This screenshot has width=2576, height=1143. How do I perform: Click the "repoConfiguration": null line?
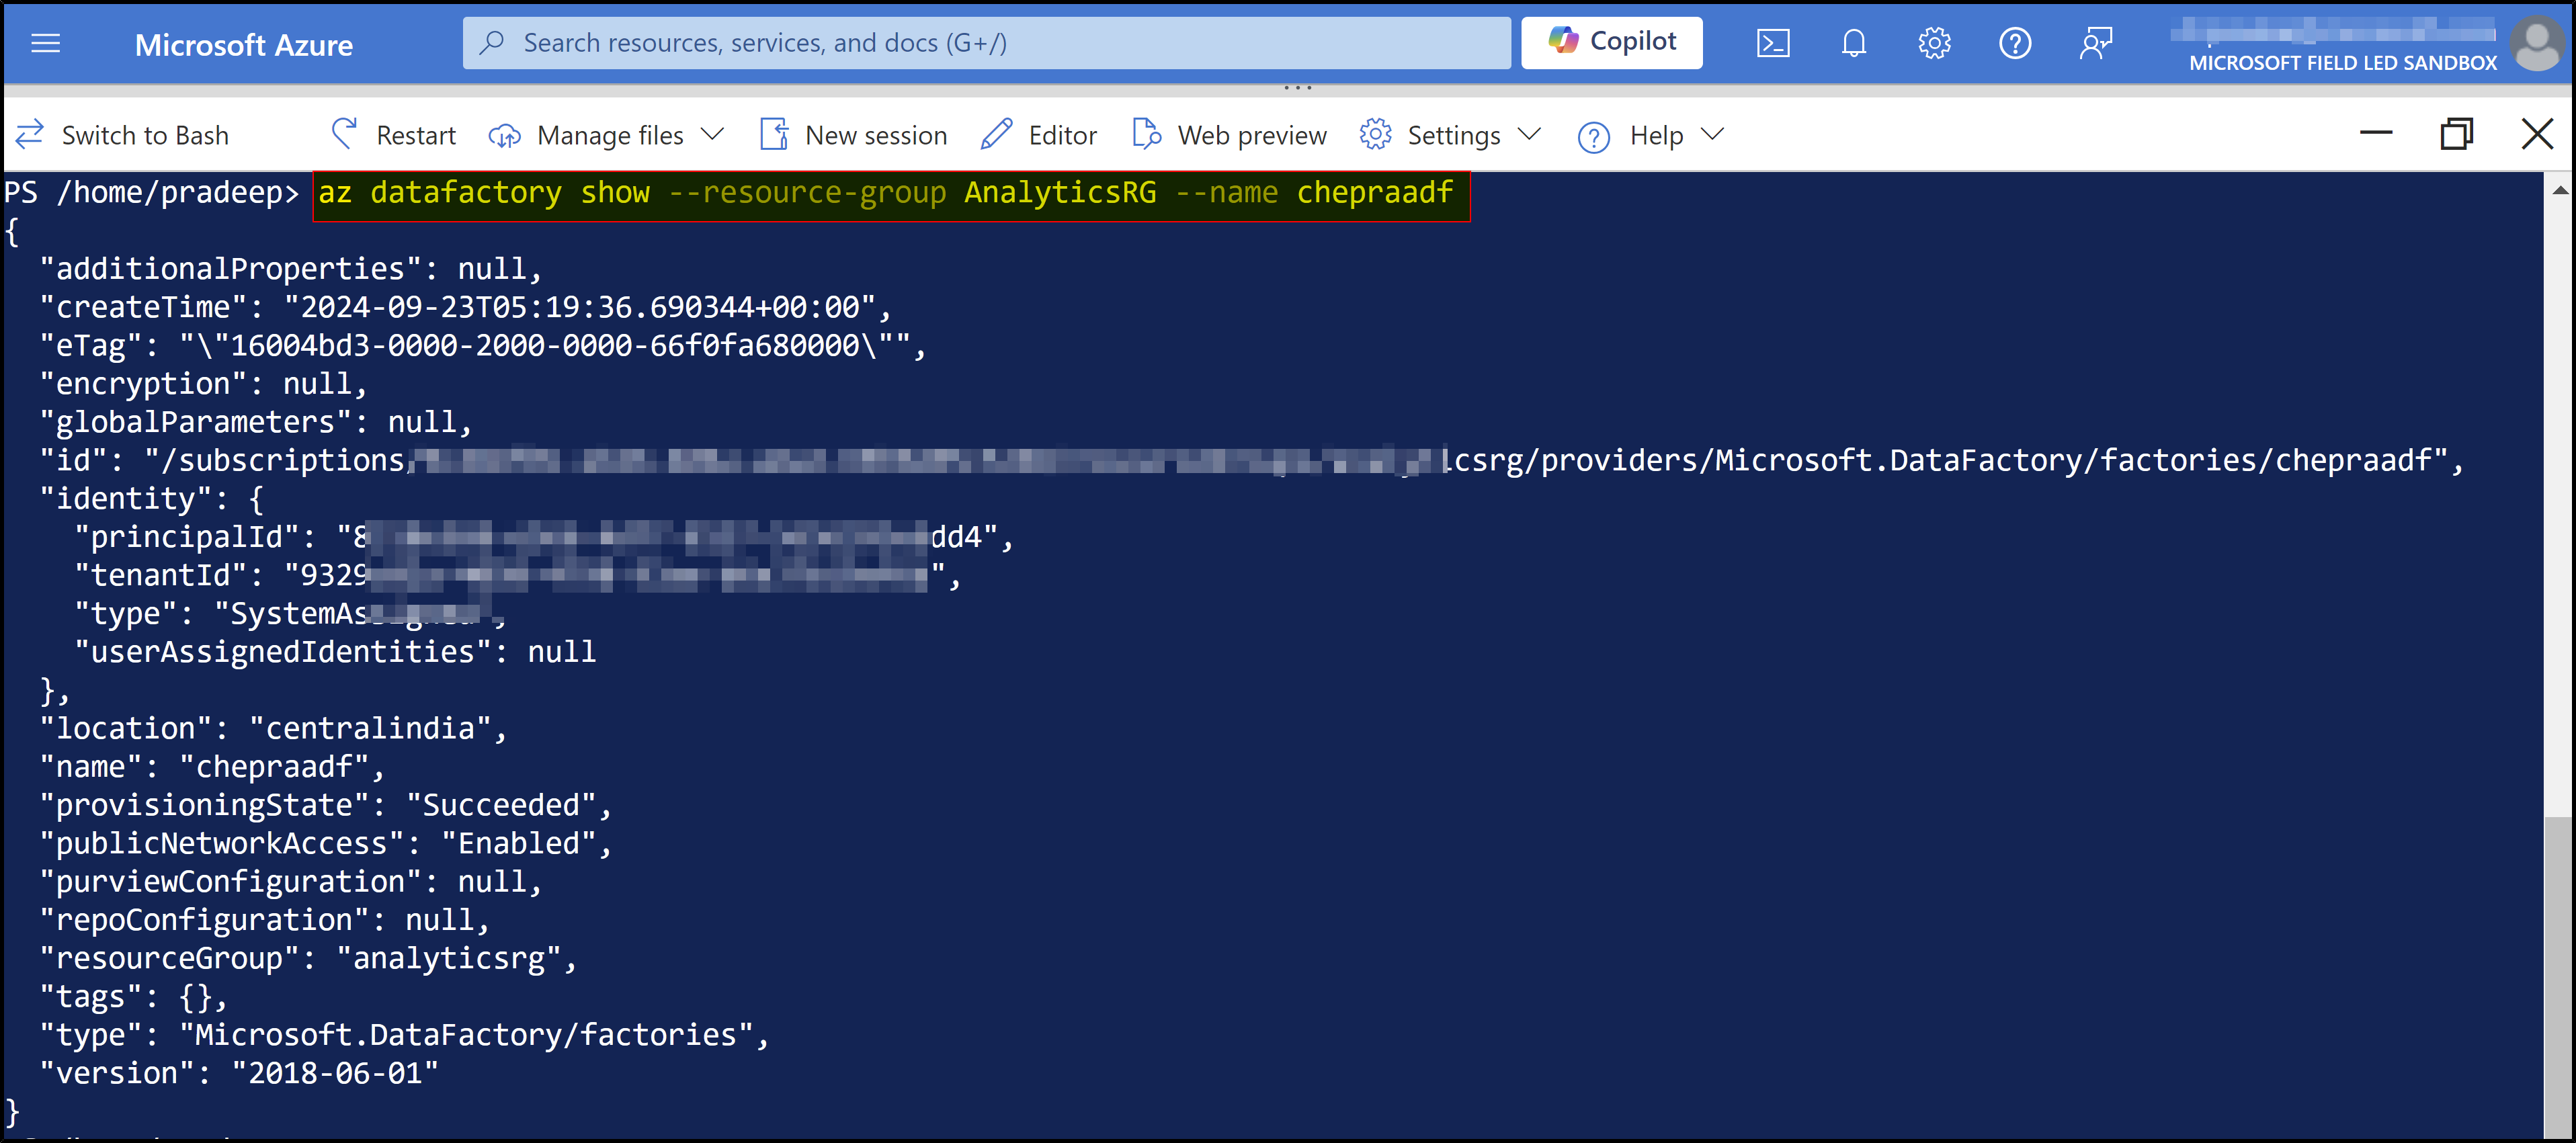pyautogui.click(x=264, y=921)
